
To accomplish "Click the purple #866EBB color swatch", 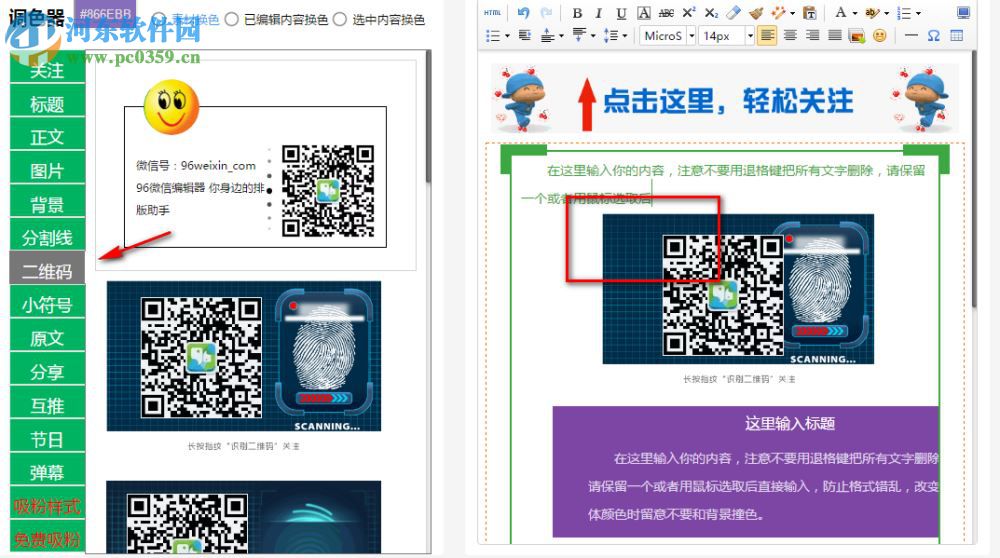I will coord(105,13).
